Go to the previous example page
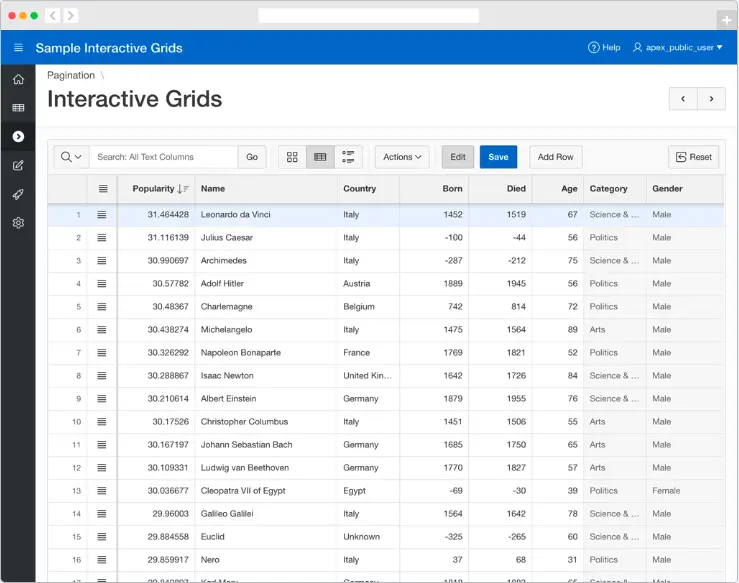Image resolution: width=739 pixels, height=583 pixels. coord(683,99)
